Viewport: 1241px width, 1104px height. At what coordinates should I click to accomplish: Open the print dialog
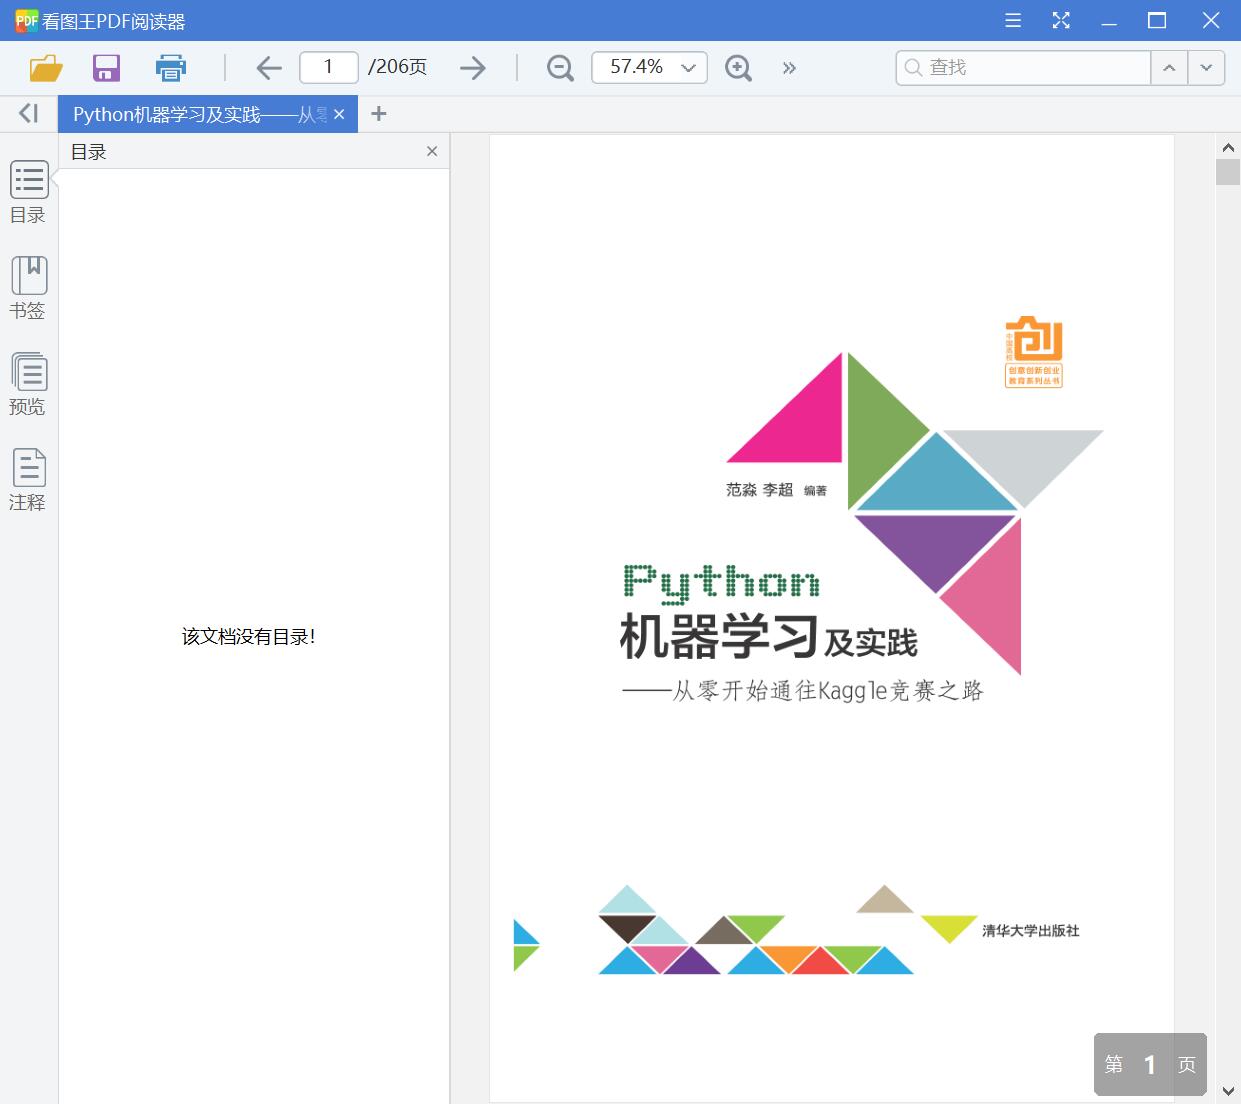tap(170, 67)
